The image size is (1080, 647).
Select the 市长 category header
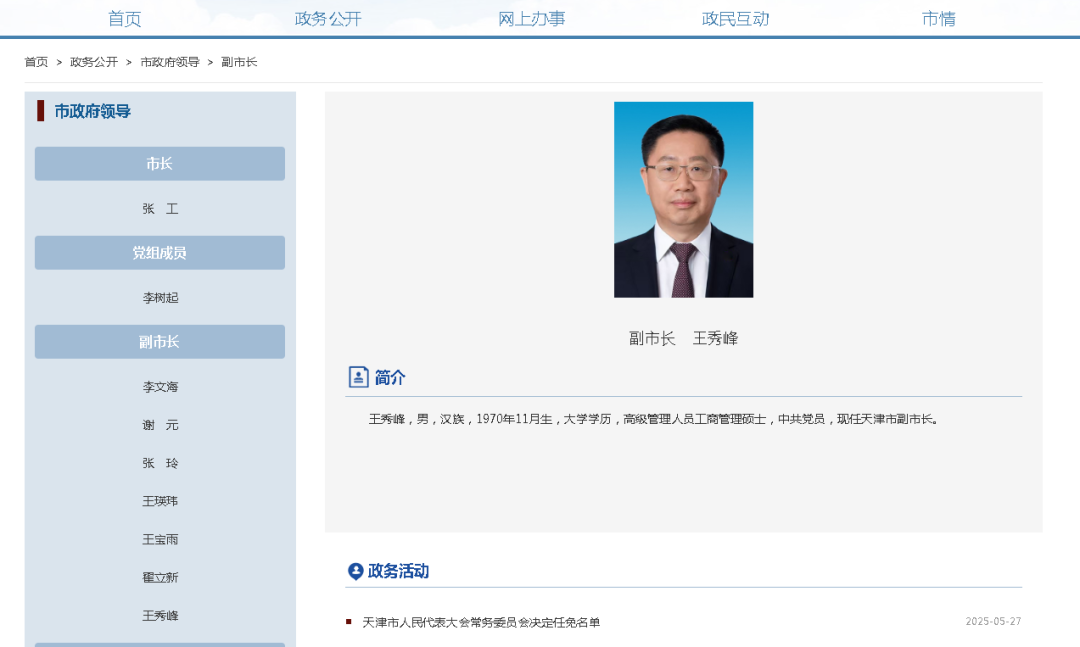160,163
